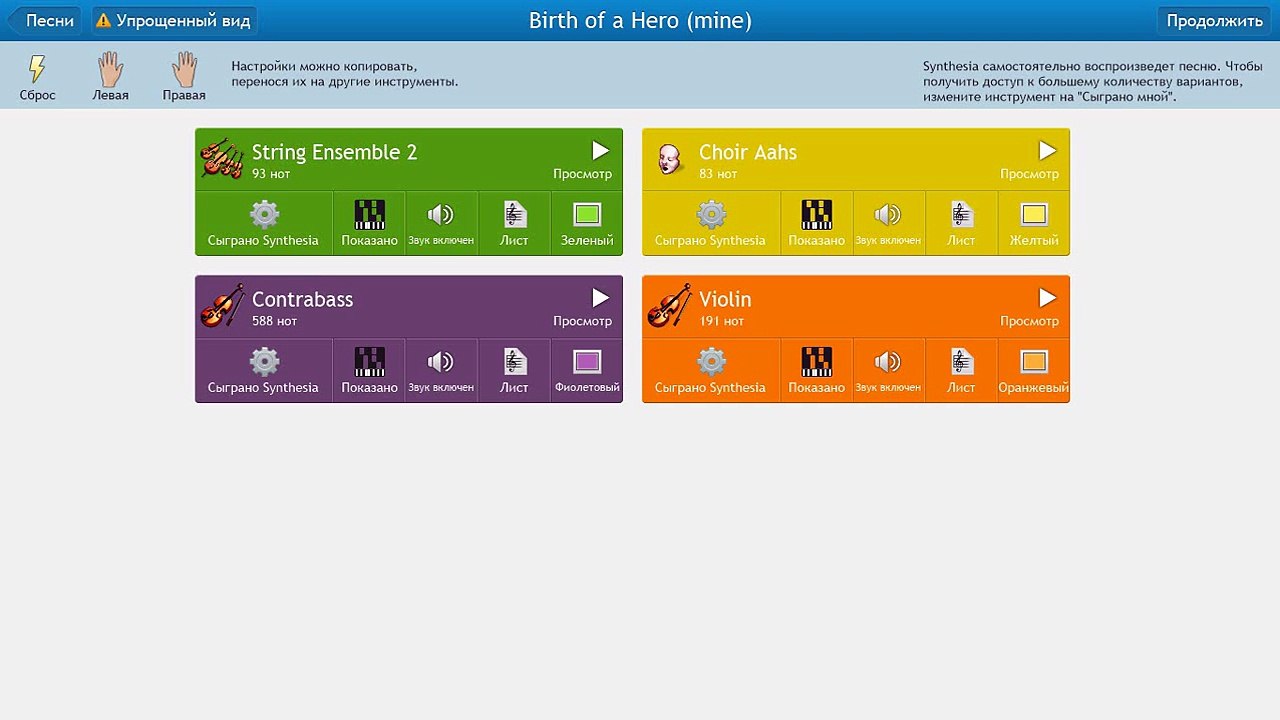Viewport: 1280px width, 720px height.
Task: Click the song title Birth of a Hero (mine)
Action: click(640, 20)
